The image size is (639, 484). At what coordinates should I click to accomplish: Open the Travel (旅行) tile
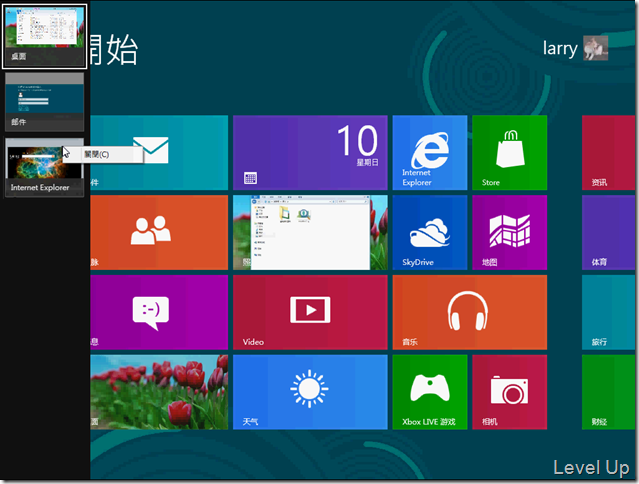point(608,312)
